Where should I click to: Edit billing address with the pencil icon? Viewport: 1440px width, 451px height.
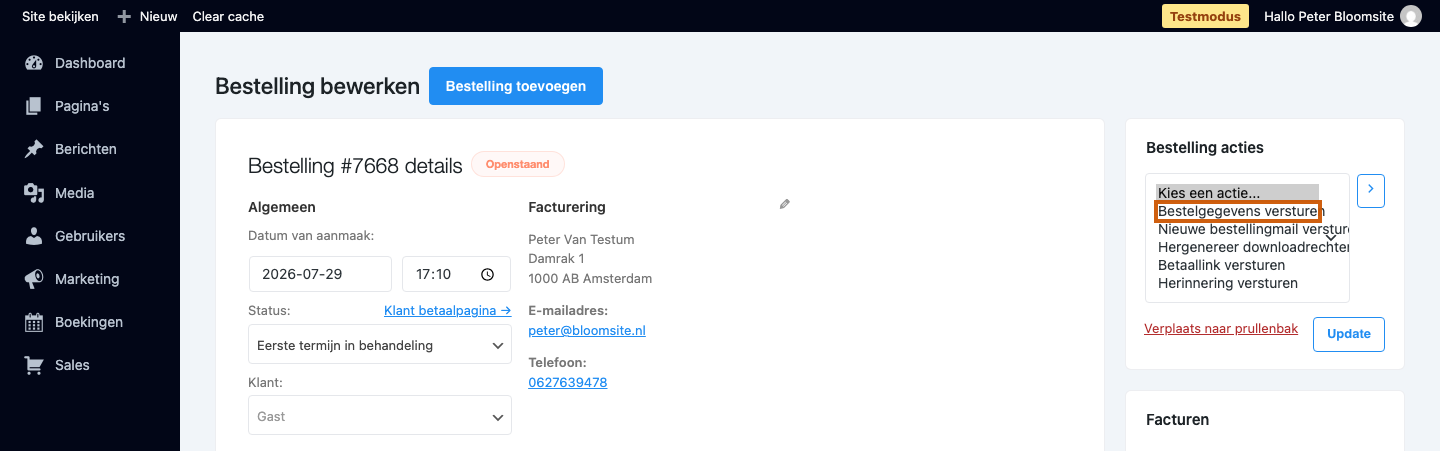[x=785, y=204]
